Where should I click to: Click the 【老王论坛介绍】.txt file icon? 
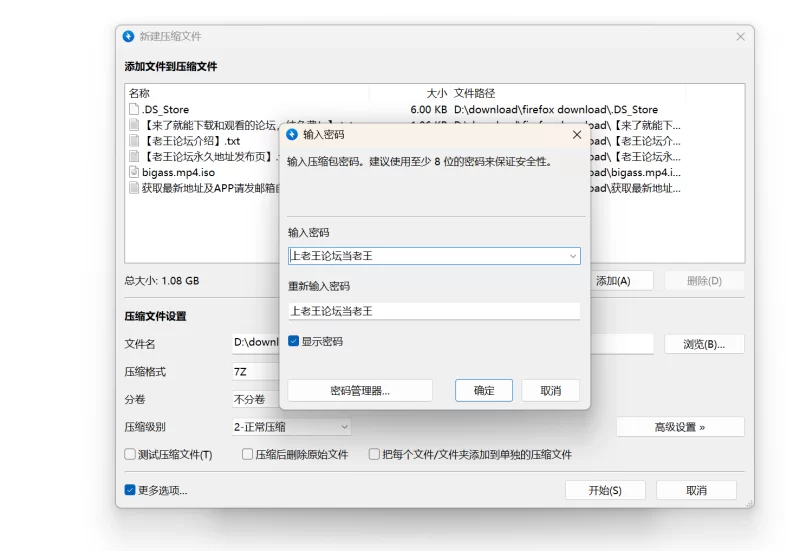[x=133, y=141]
